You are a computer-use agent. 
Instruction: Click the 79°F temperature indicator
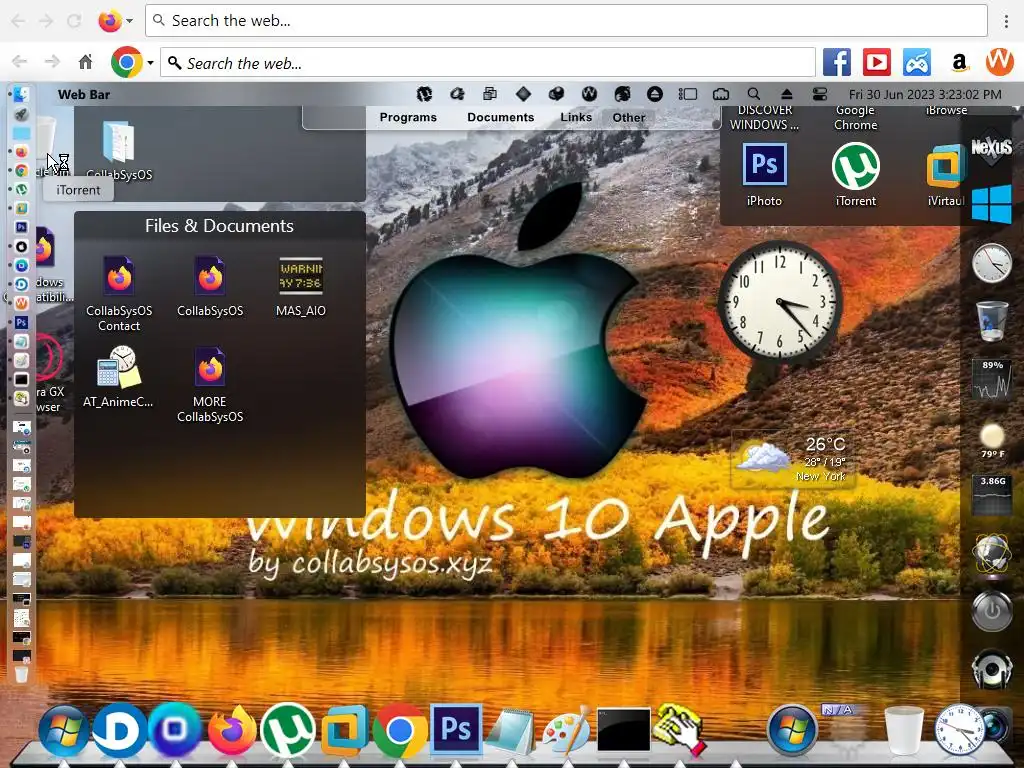click(992, 440)
